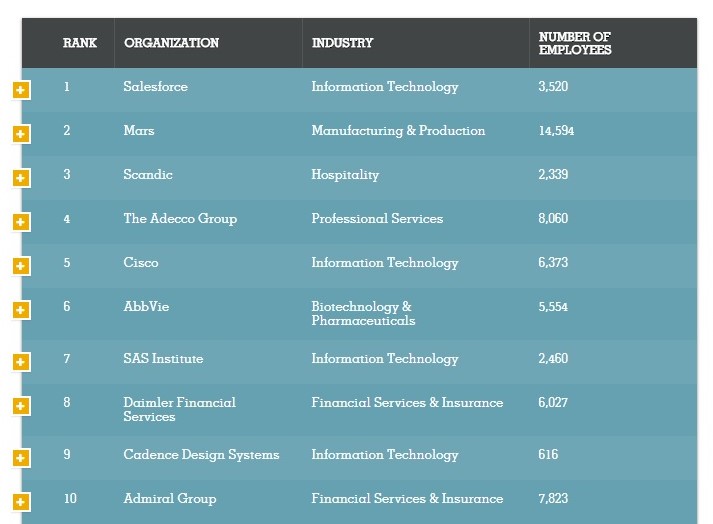
Task: Expand the Cisco row plus icon
Action: [20, 266]
